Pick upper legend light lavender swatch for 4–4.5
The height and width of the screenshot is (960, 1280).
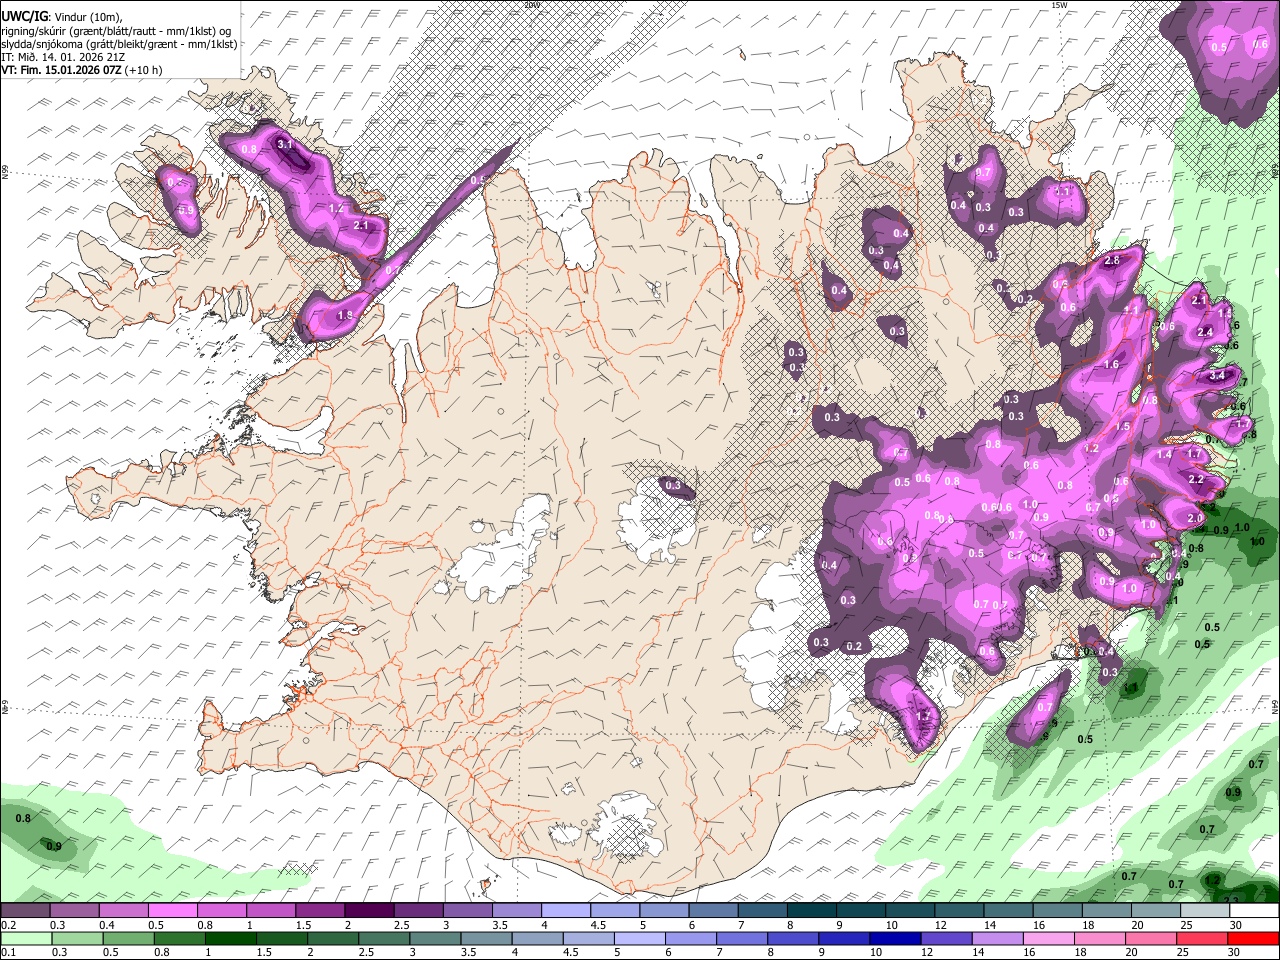click(x=564, y=911)
